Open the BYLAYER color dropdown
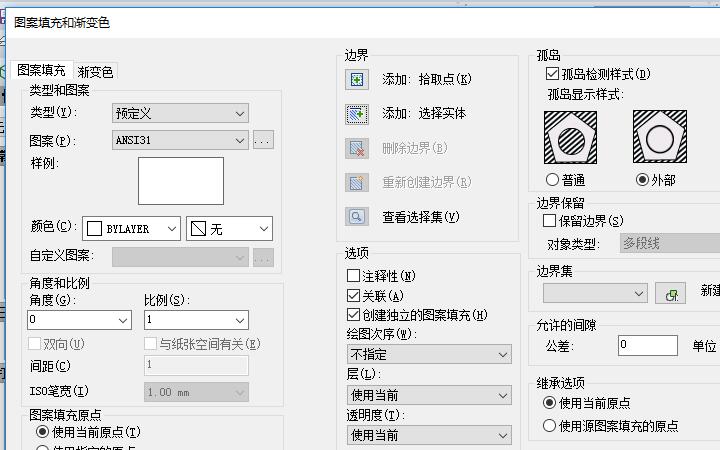Image resolution: width=720 pixels, height=450 pixels. [131, 229]
